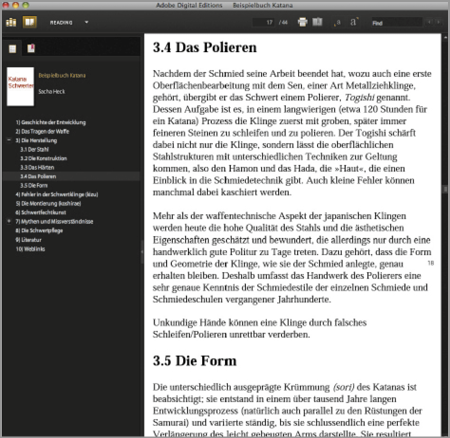The height and width of the screenshot is (438, 450).
Task: Click the 3.4 Das Polieren heading
Action: pos(205,47)
